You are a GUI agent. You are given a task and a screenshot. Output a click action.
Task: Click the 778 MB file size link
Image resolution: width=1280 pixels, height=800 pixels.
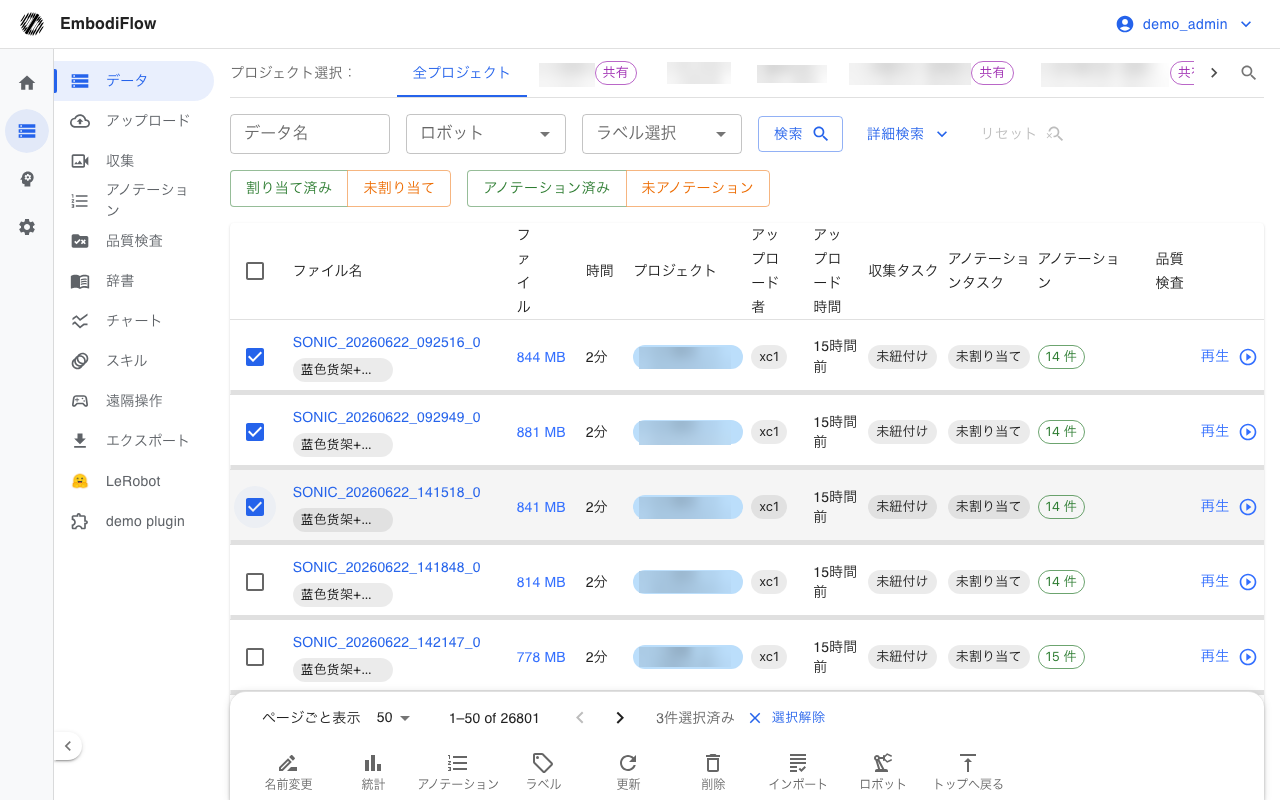[541, 657]
